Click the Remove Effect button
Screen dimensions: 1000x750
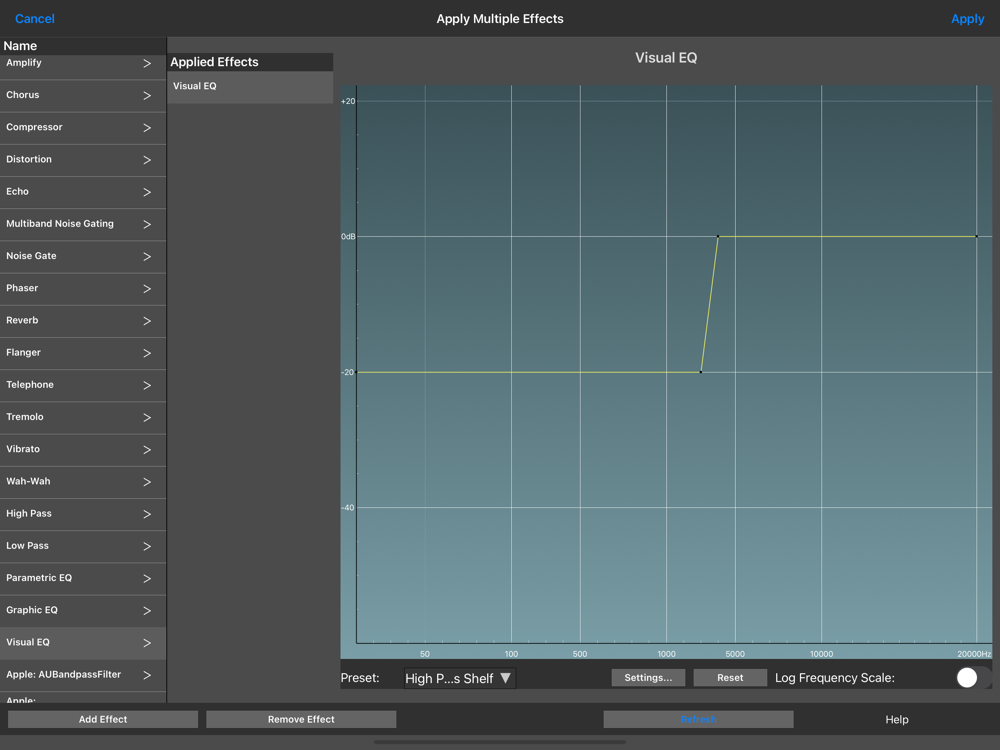(x=301, y=719)
